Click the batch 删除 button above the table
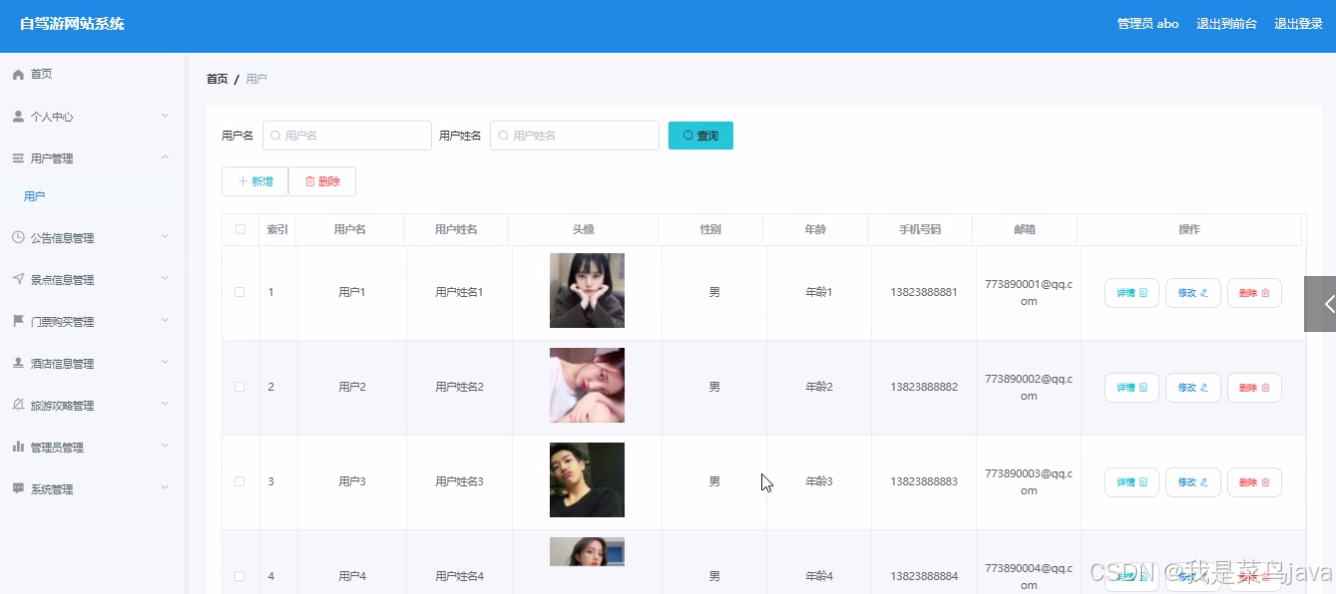Screen dimensions: 1336x594 point(322,181)
